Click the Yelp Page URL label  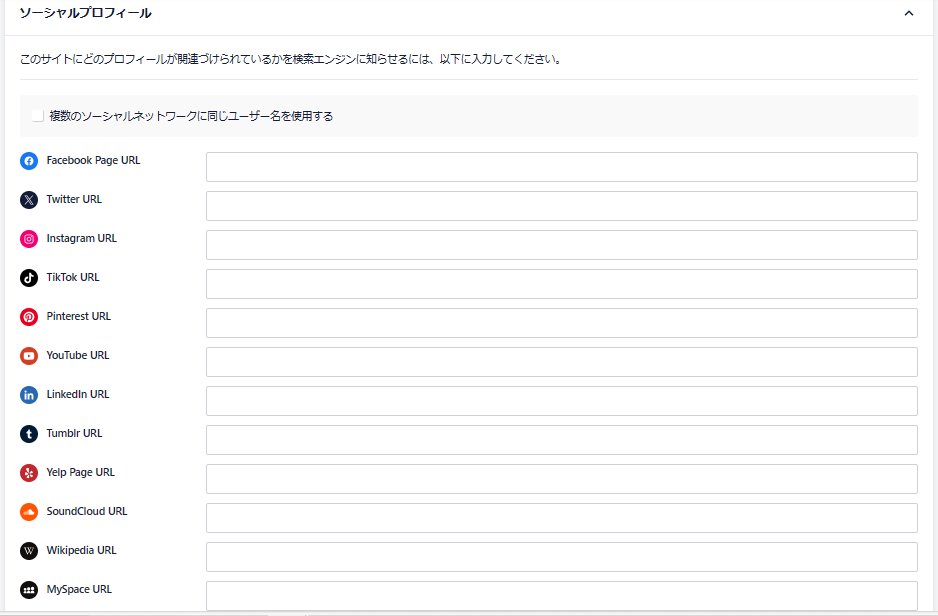tap(81, 472)
